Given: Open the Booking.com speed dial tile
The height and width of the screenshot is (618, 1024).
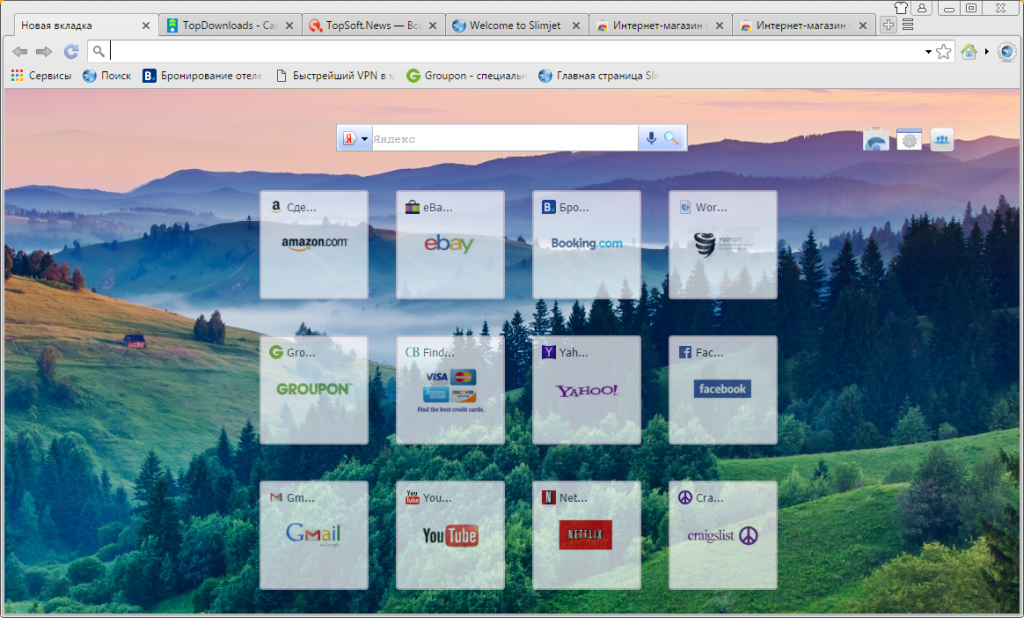Looking at the screenshot, I should 586,244.
